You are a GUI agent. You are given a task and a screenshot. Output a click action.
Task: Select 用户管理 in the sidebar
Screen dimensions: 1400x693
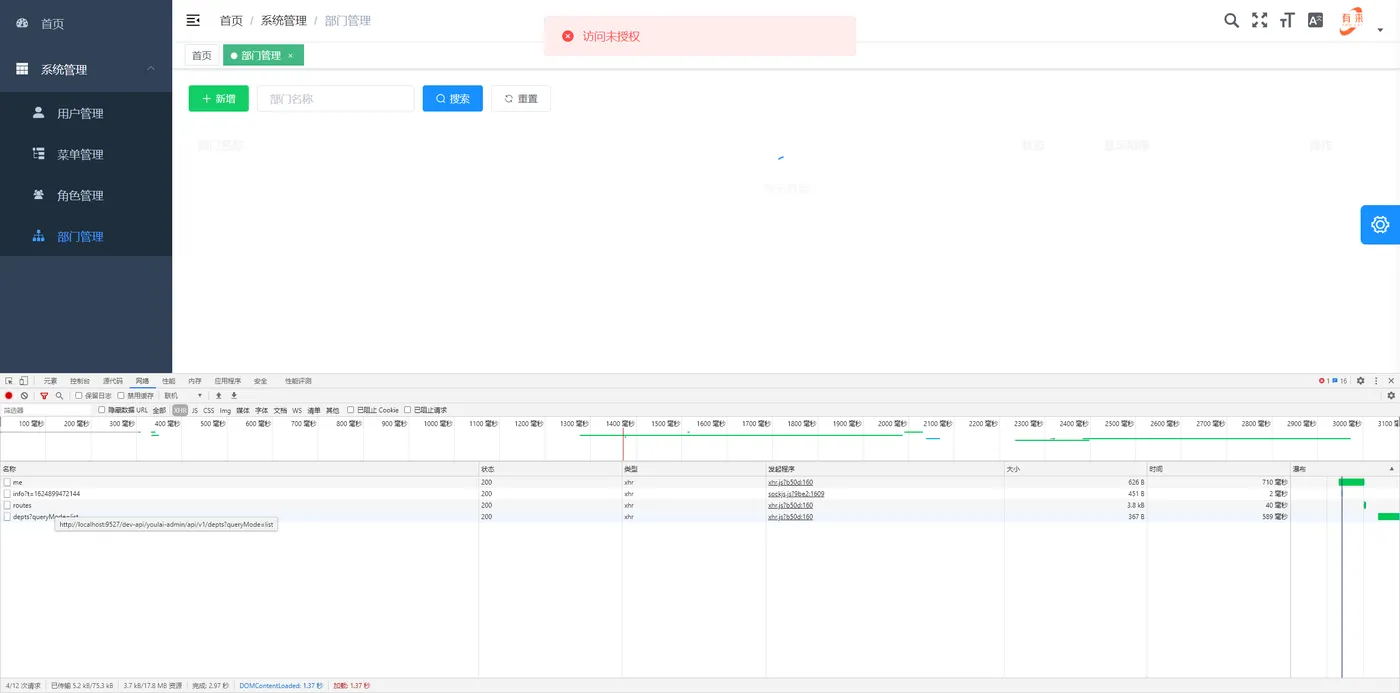[x=86, y=113]
